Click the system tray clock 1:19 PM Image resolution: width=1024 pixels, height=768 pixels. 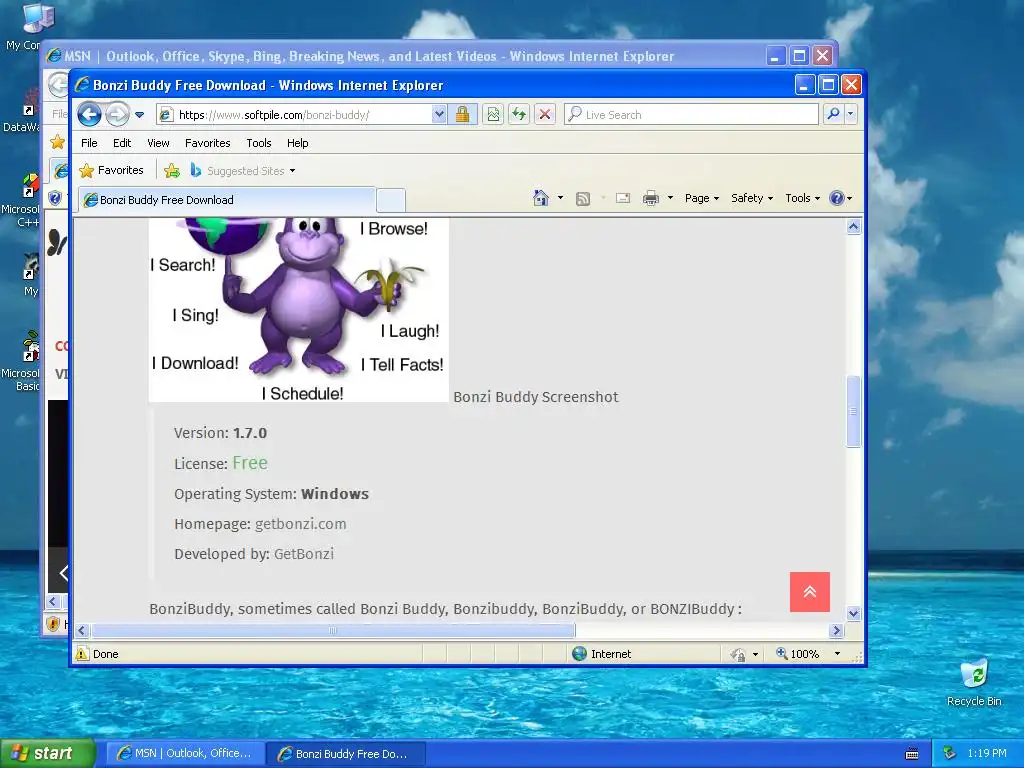pyautogui.click(x=987, y=753)
